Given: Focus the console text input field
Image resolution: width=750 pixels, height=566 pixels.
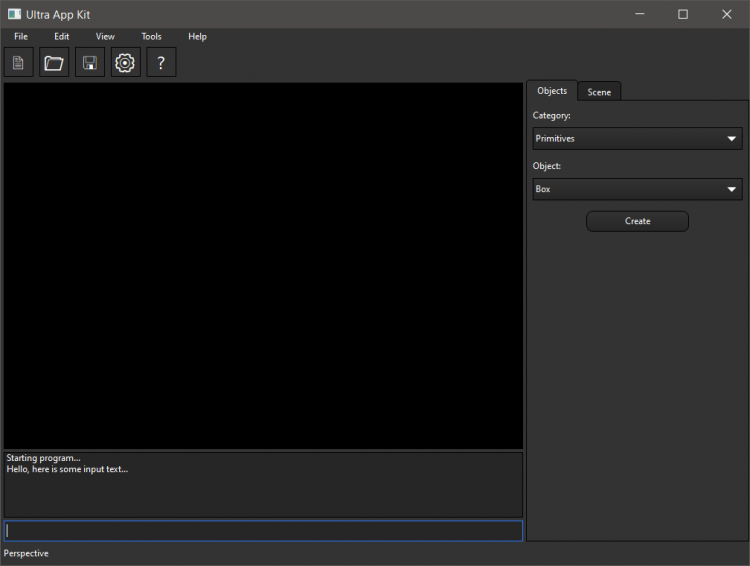Looking at the screenshot, I should pyautogui.click(x=264, y=531).
